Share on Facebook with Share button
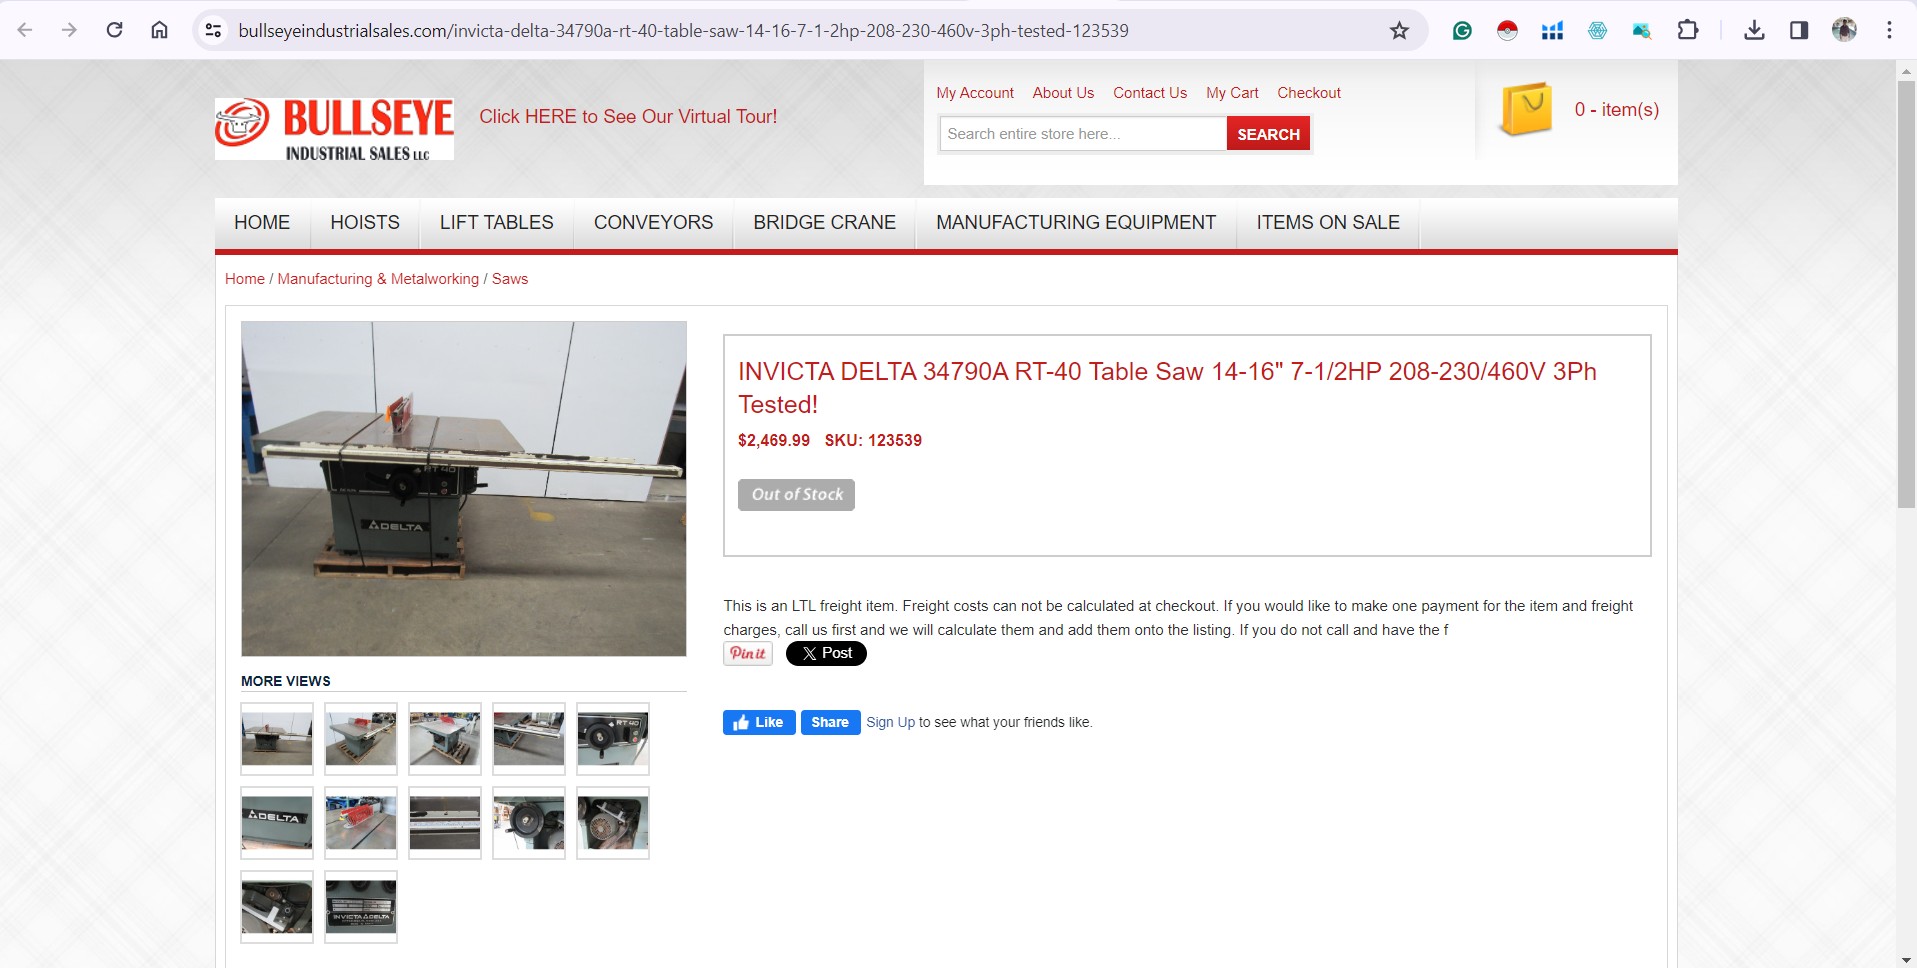This screenshot has width=1917, height=968. click(x=830, y=722)
